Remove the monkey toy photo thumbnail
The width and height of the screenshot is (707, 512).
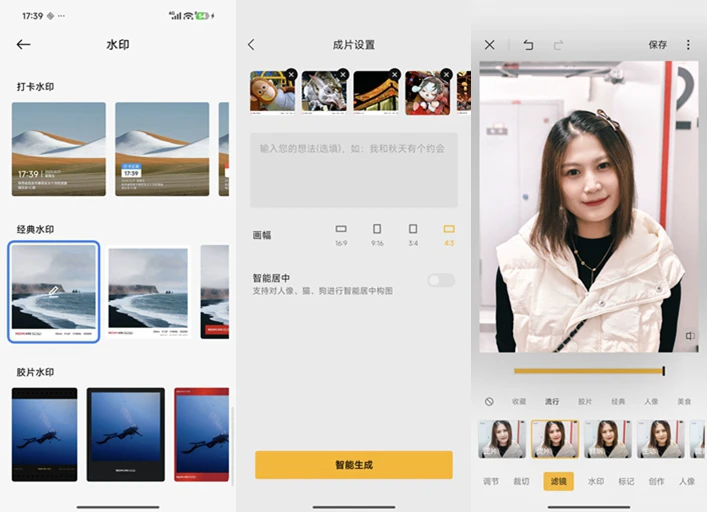291,74
